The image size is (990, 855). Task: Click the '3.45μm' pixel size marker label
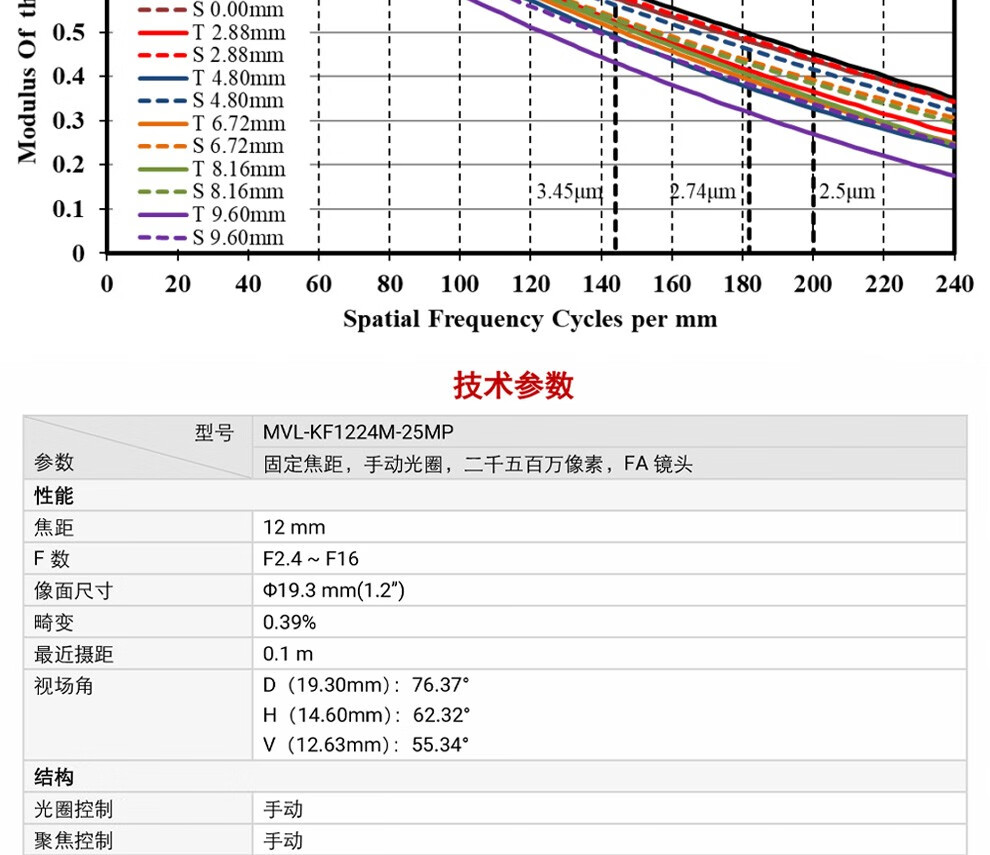(x=569, y=191)
